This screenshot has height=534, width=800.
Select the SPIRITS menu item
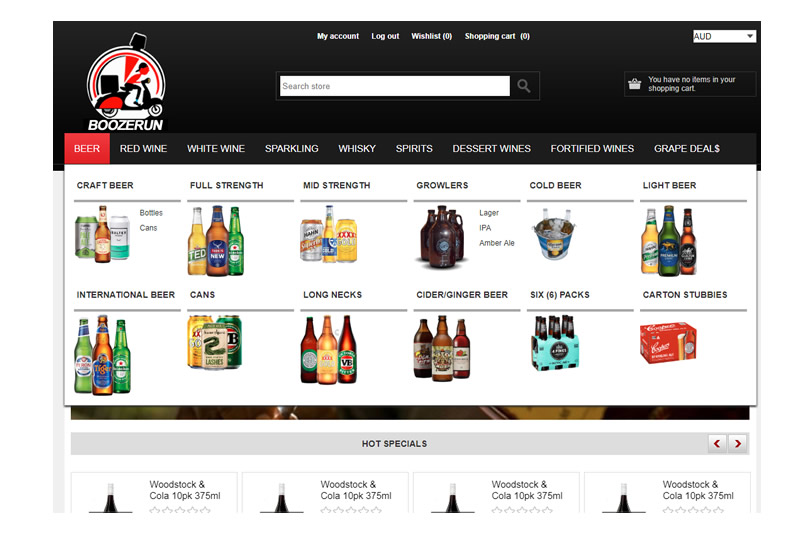(x=414, y=148)
